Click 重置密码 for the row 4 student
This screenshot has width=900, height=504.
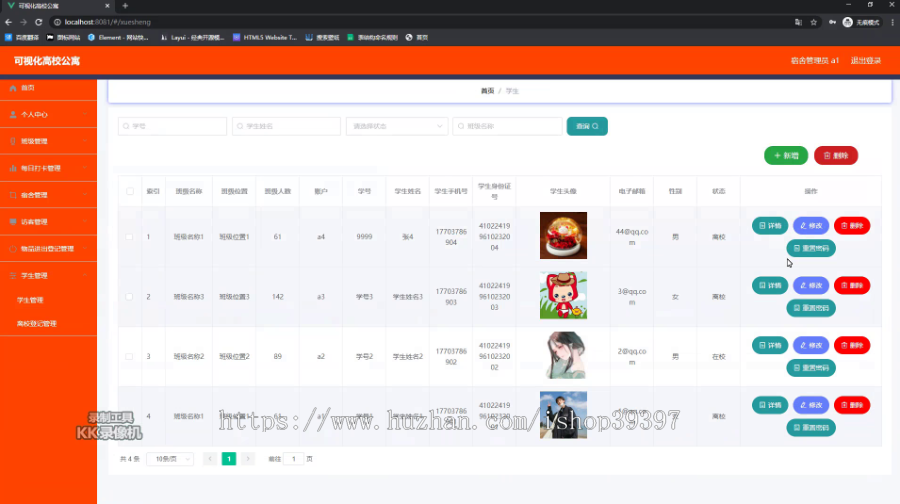coord(811,427)
